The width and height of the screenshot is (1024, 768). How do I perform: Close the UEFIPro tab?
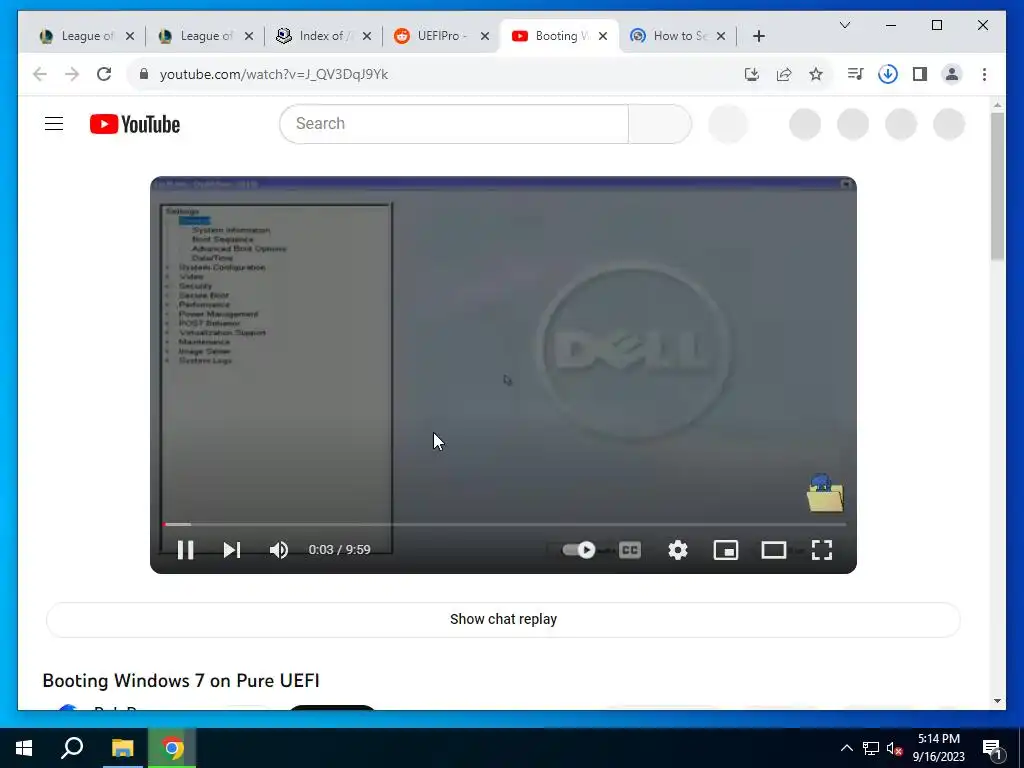click(x=485, y=36)
